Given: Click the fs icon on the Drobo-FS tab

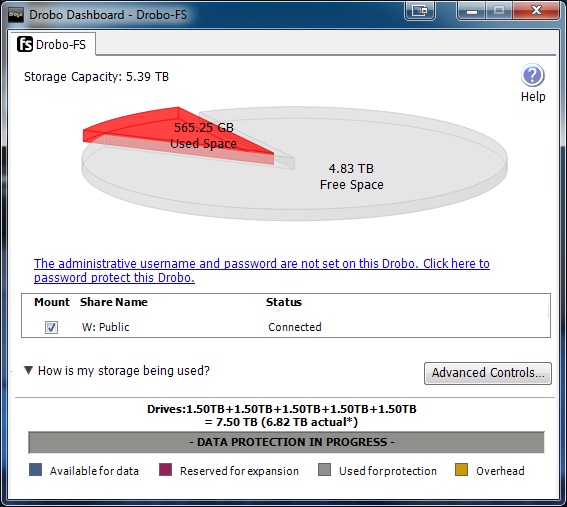Looking at the screenshot, I should [x=25, y=44].
